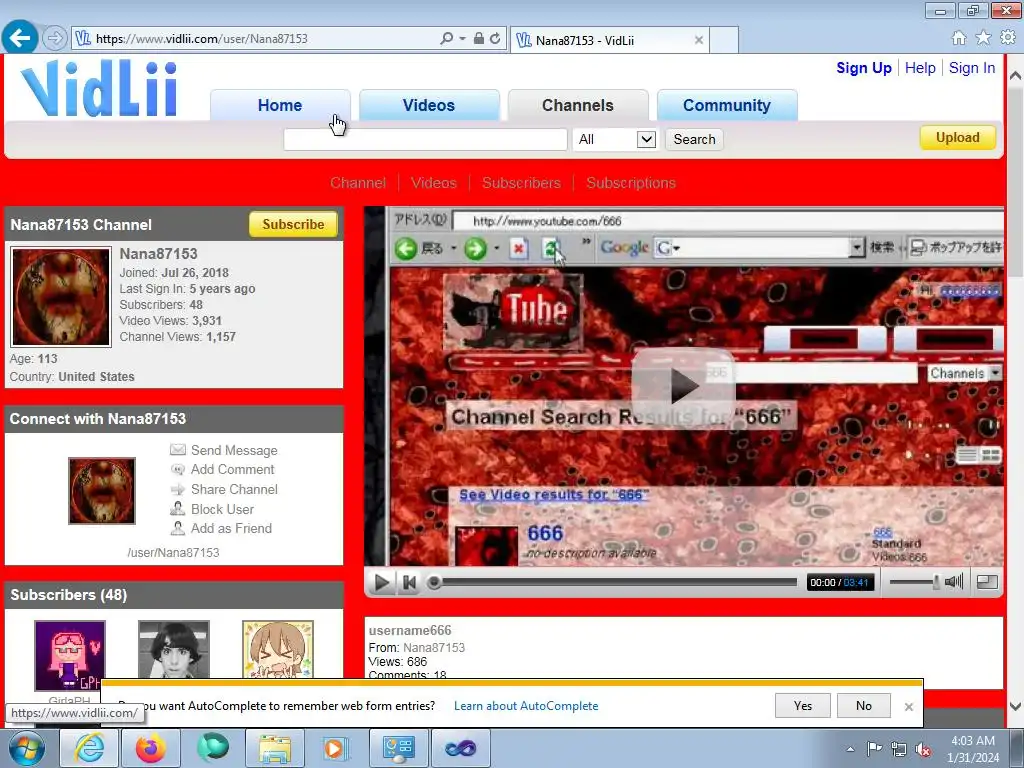Click the skip-to-start video button
This screenshot has width=1024, height=768.
409,582
